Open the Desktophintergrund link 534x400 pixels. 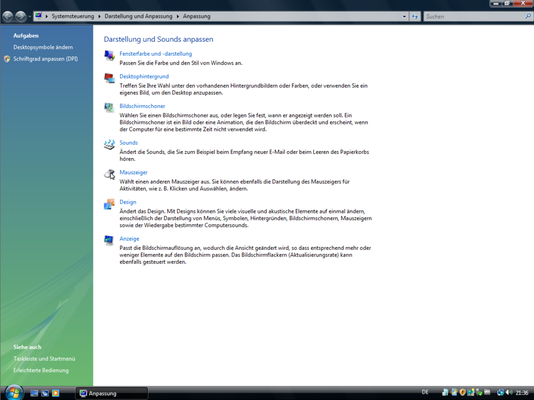pos(144,77)
